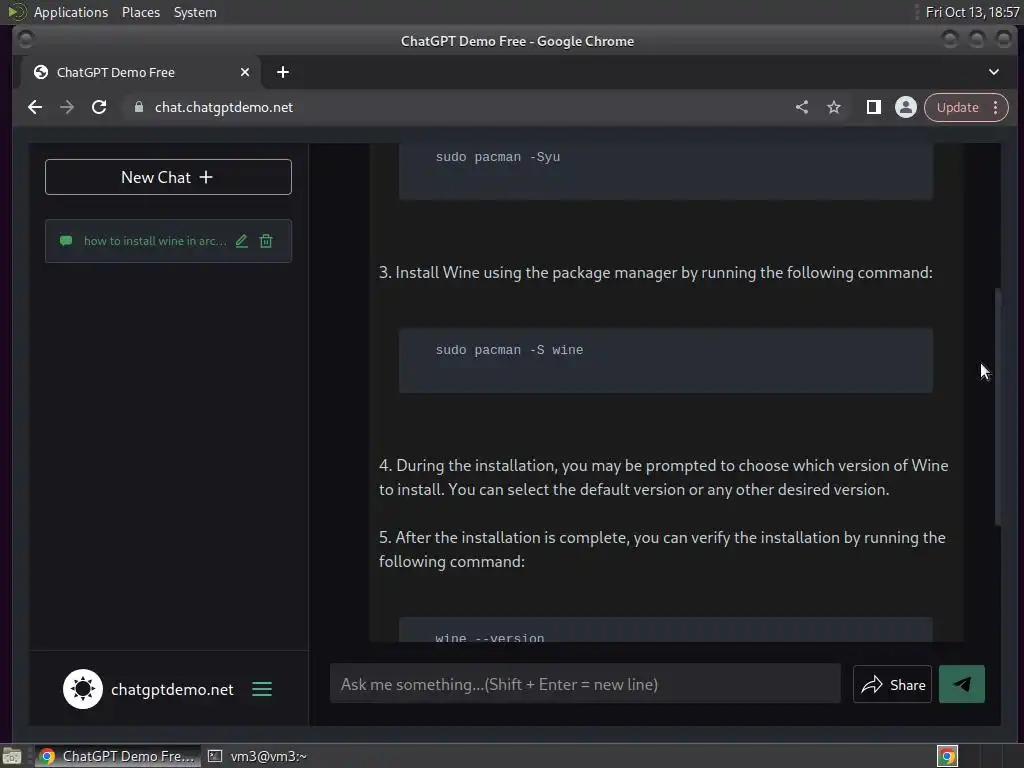This screenshot has width=1024, height=768.
Task: Click the MATE logo icon top-left
Action: pyautogui.click(x=16, y=12)
